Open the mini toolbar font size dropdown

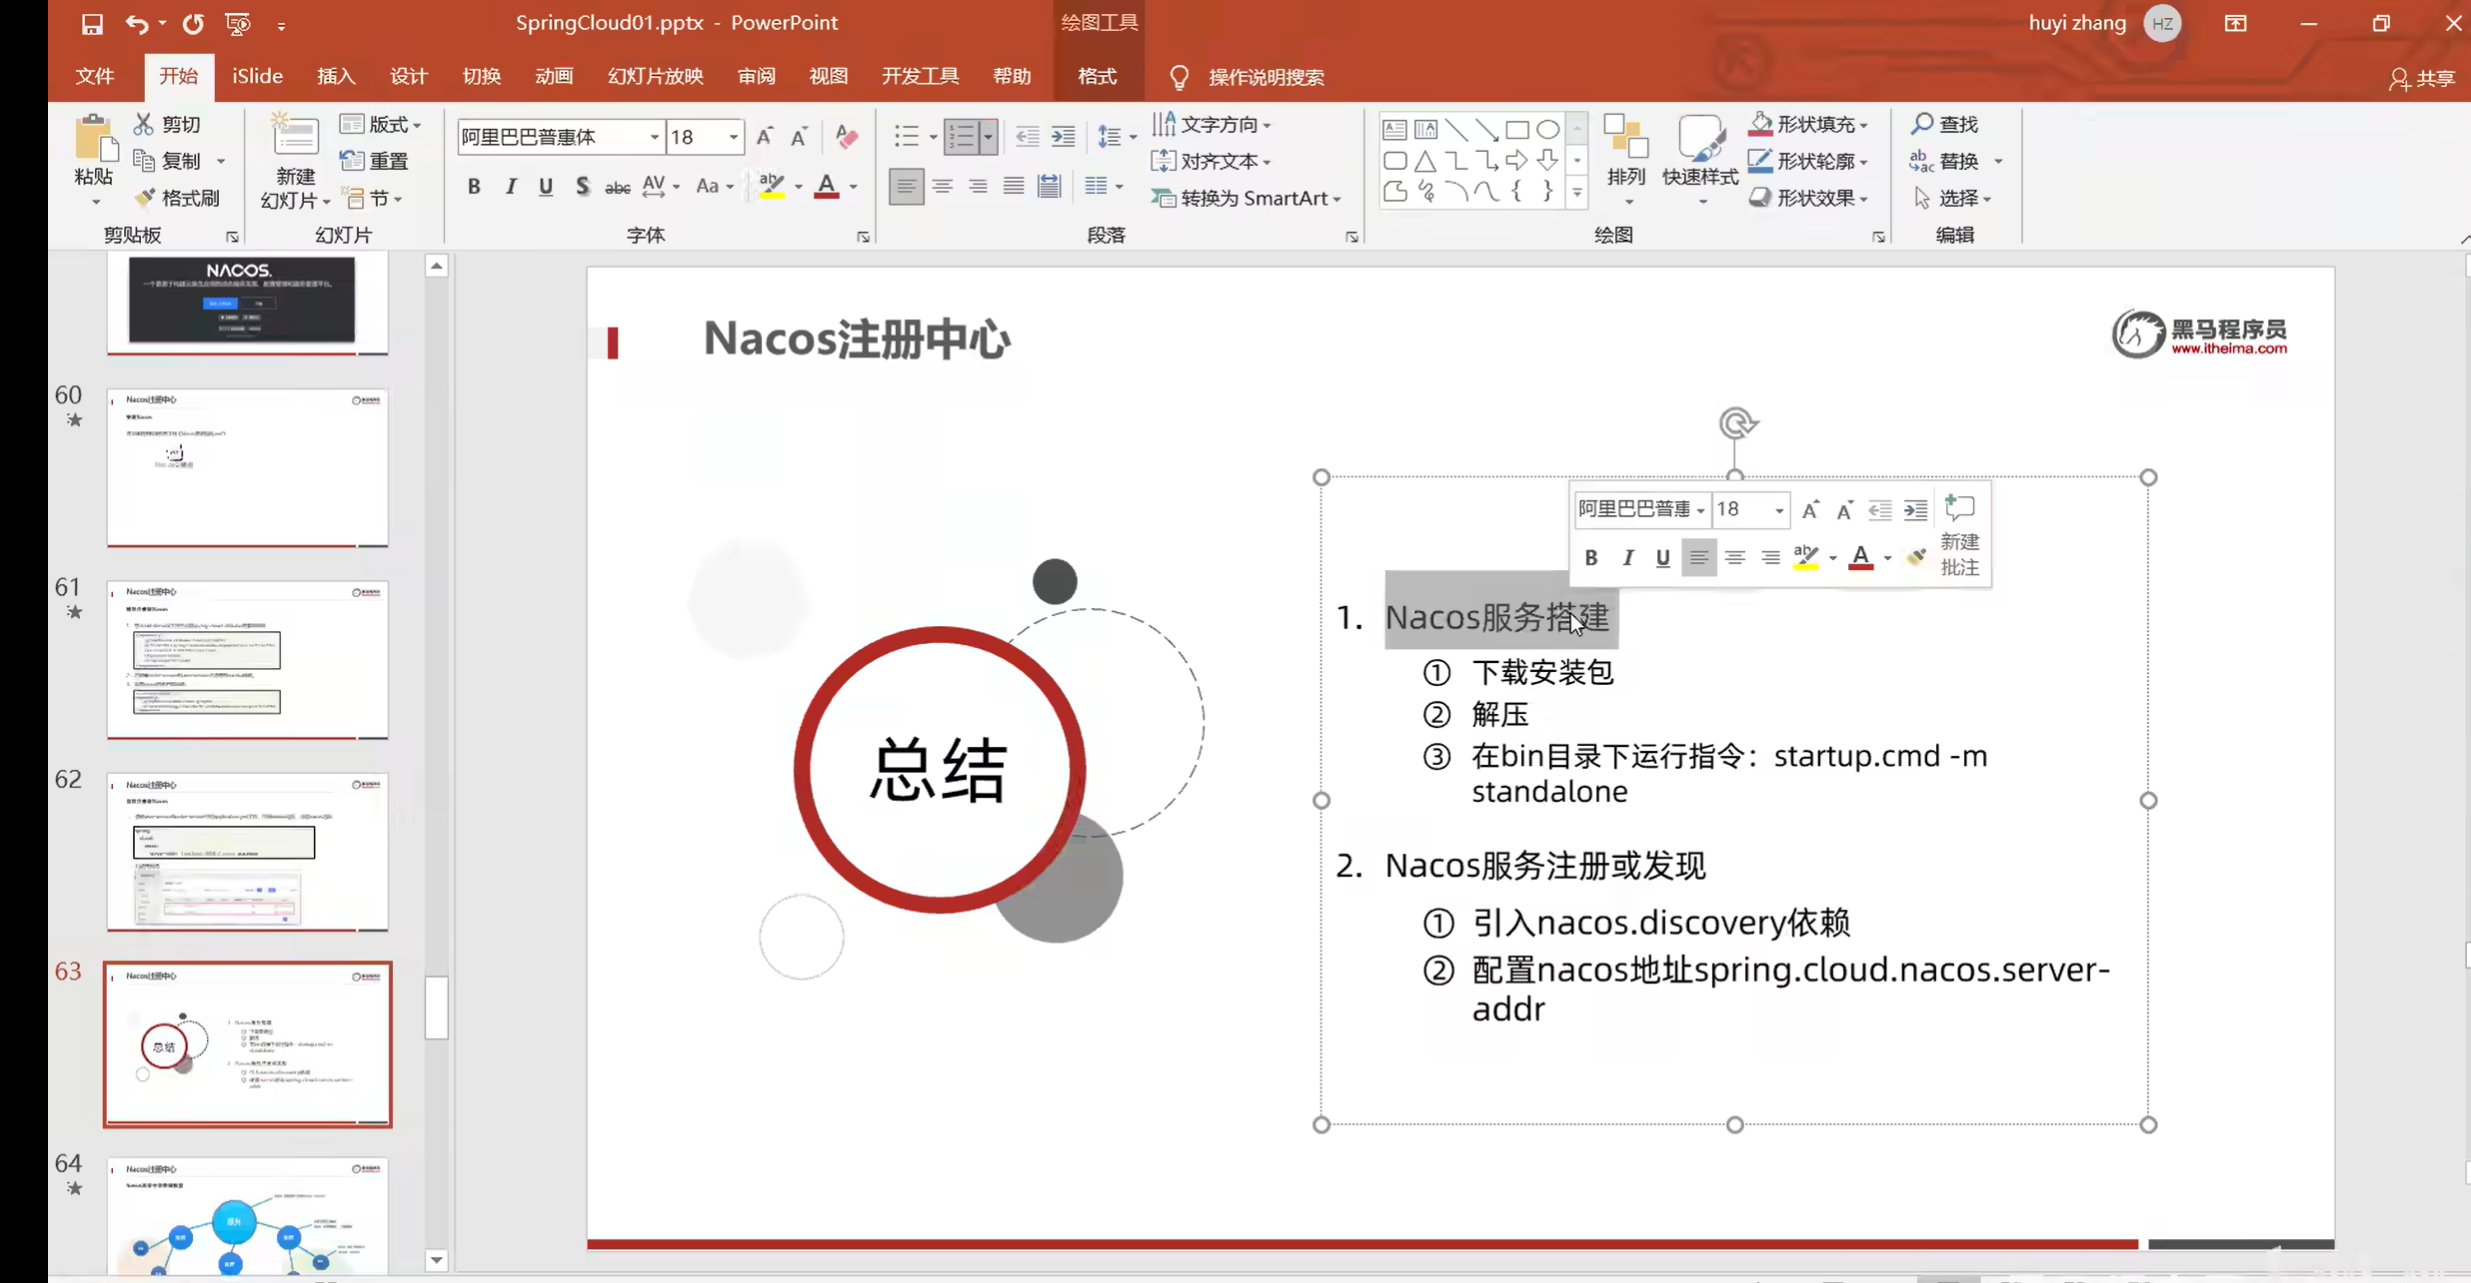(x=1778, y=510)
